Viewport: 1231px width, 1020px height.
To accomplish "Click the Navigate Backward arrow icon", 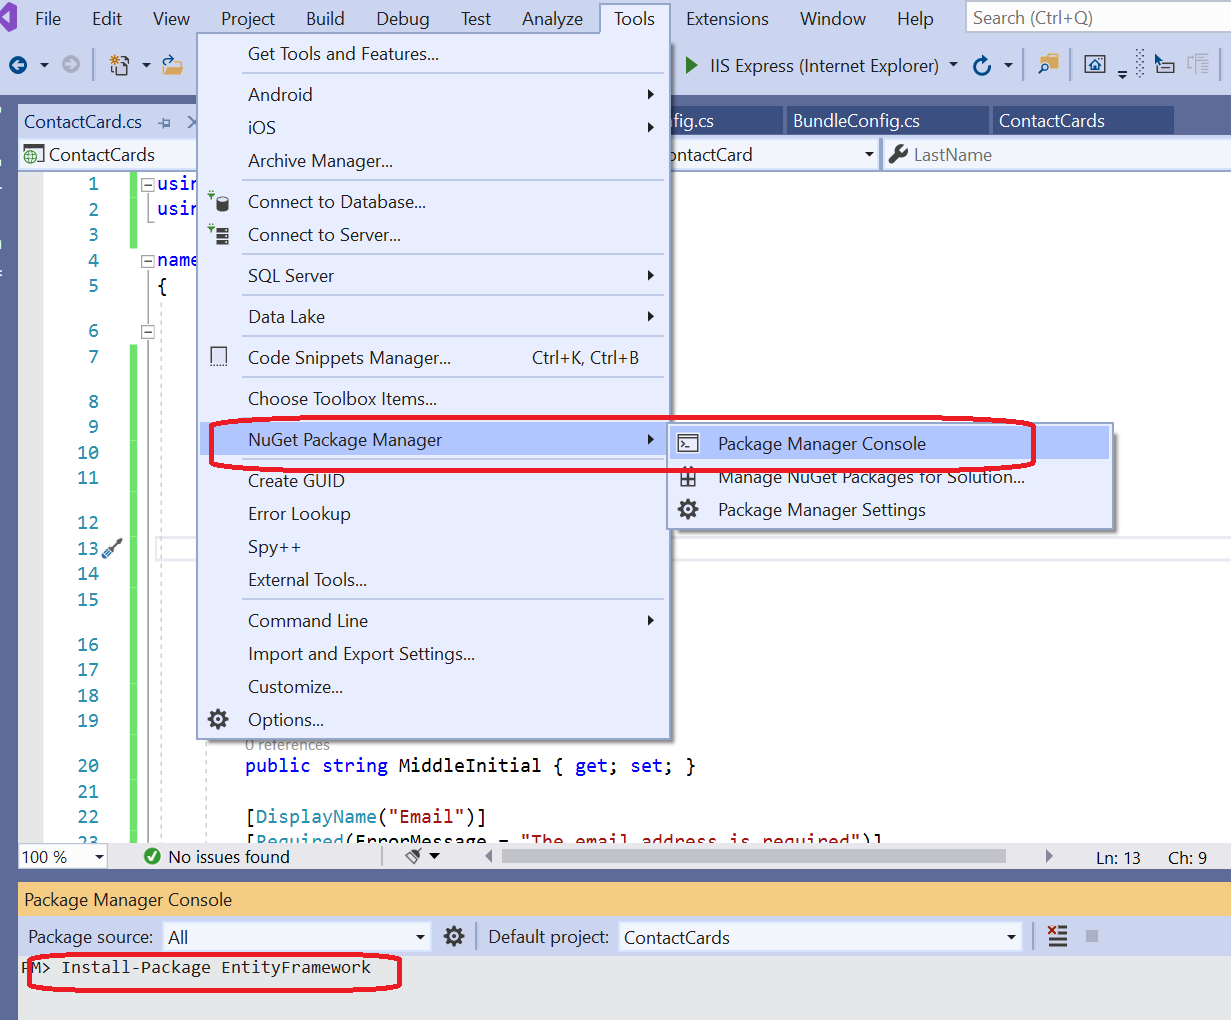I will [18, 65].
